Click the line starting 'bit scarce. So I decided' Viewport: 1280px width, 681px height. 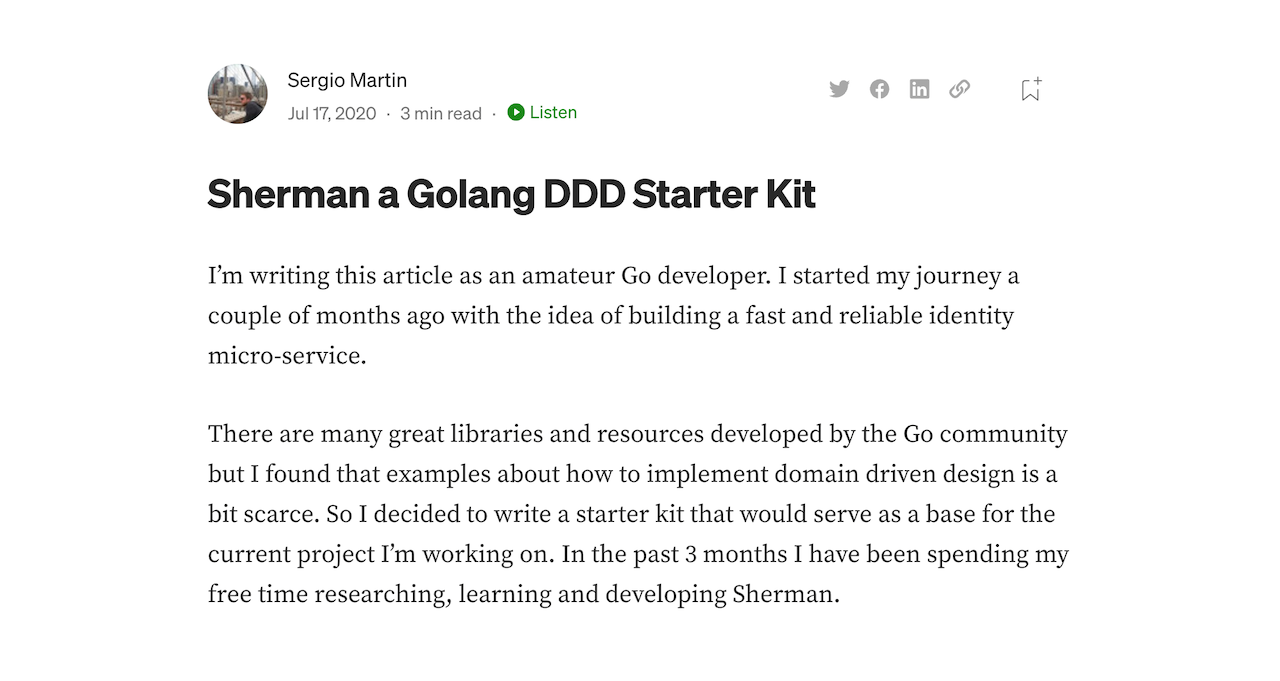[x=631, y=514]
